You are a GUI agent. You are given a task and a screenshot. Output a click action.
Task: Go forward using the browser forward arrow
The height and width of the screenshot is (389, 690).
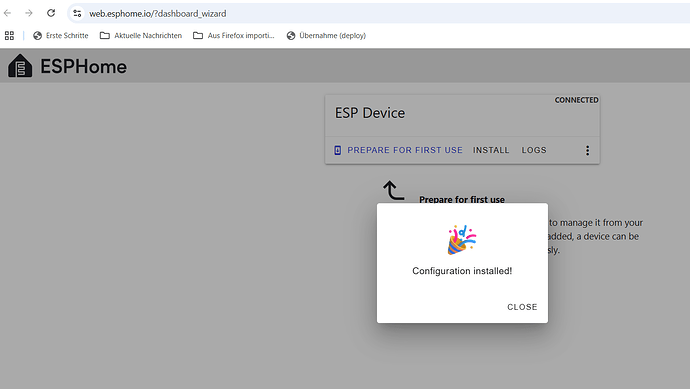(29, 13)
